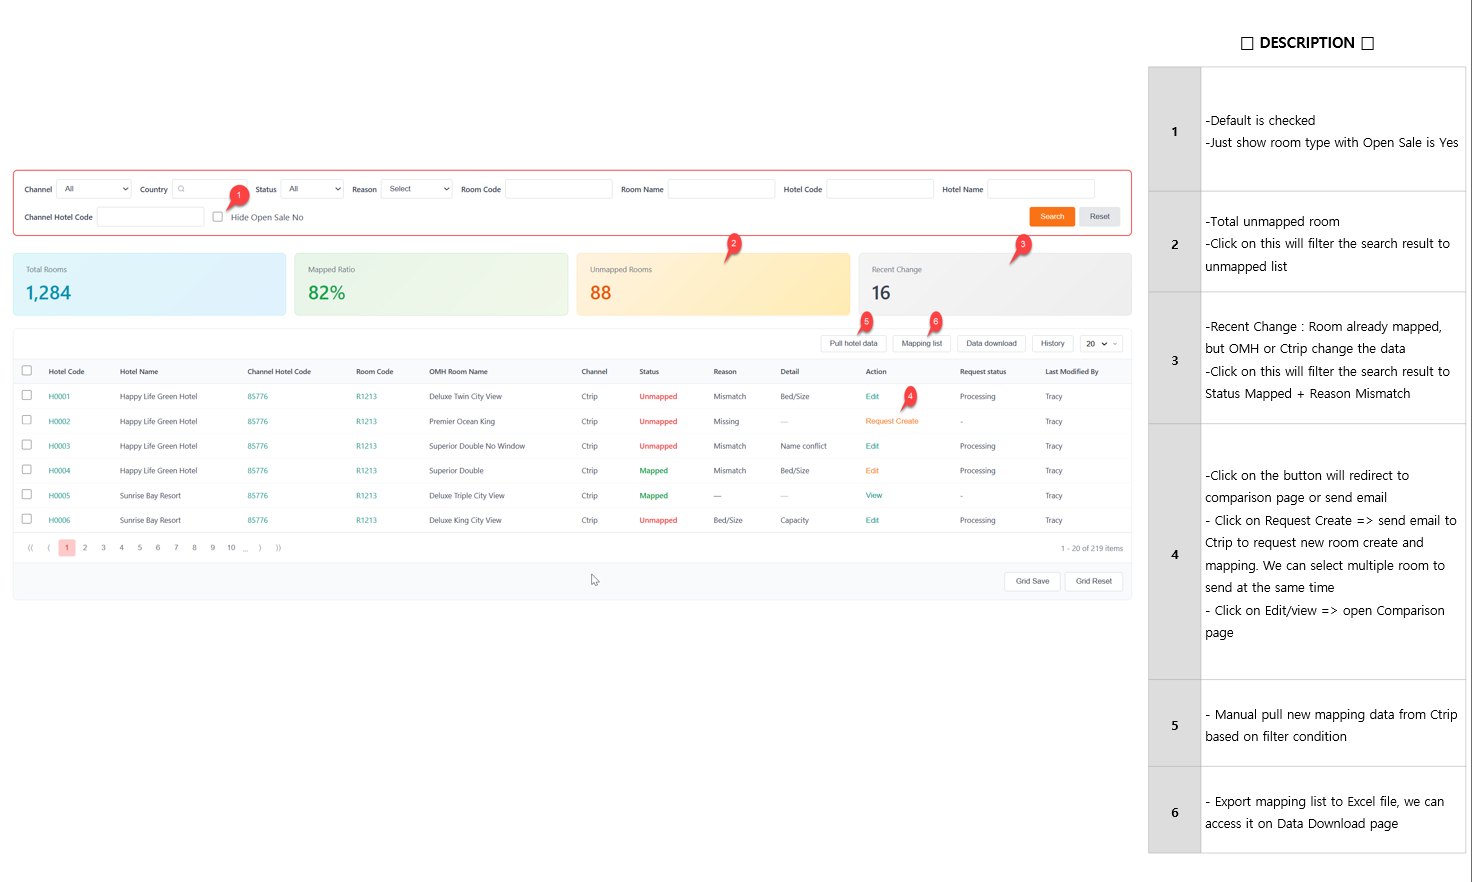Select the row checkbox for hotel H0003
This screenshot has height=882, width=1472.
coord(27,445)
